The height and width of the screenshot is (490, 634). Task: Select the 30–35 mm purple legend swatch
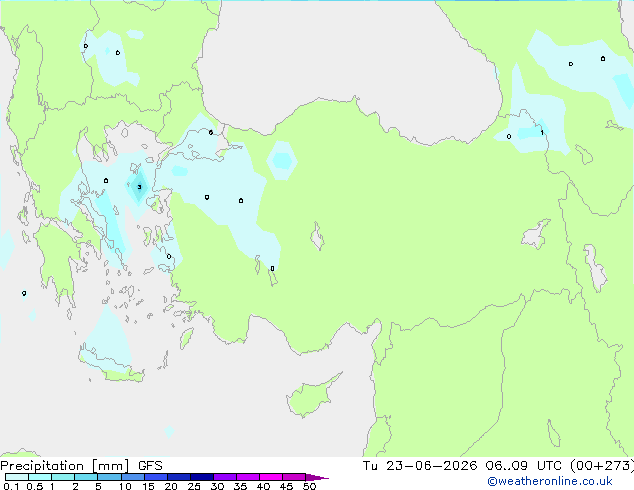(x=225, y=477)
